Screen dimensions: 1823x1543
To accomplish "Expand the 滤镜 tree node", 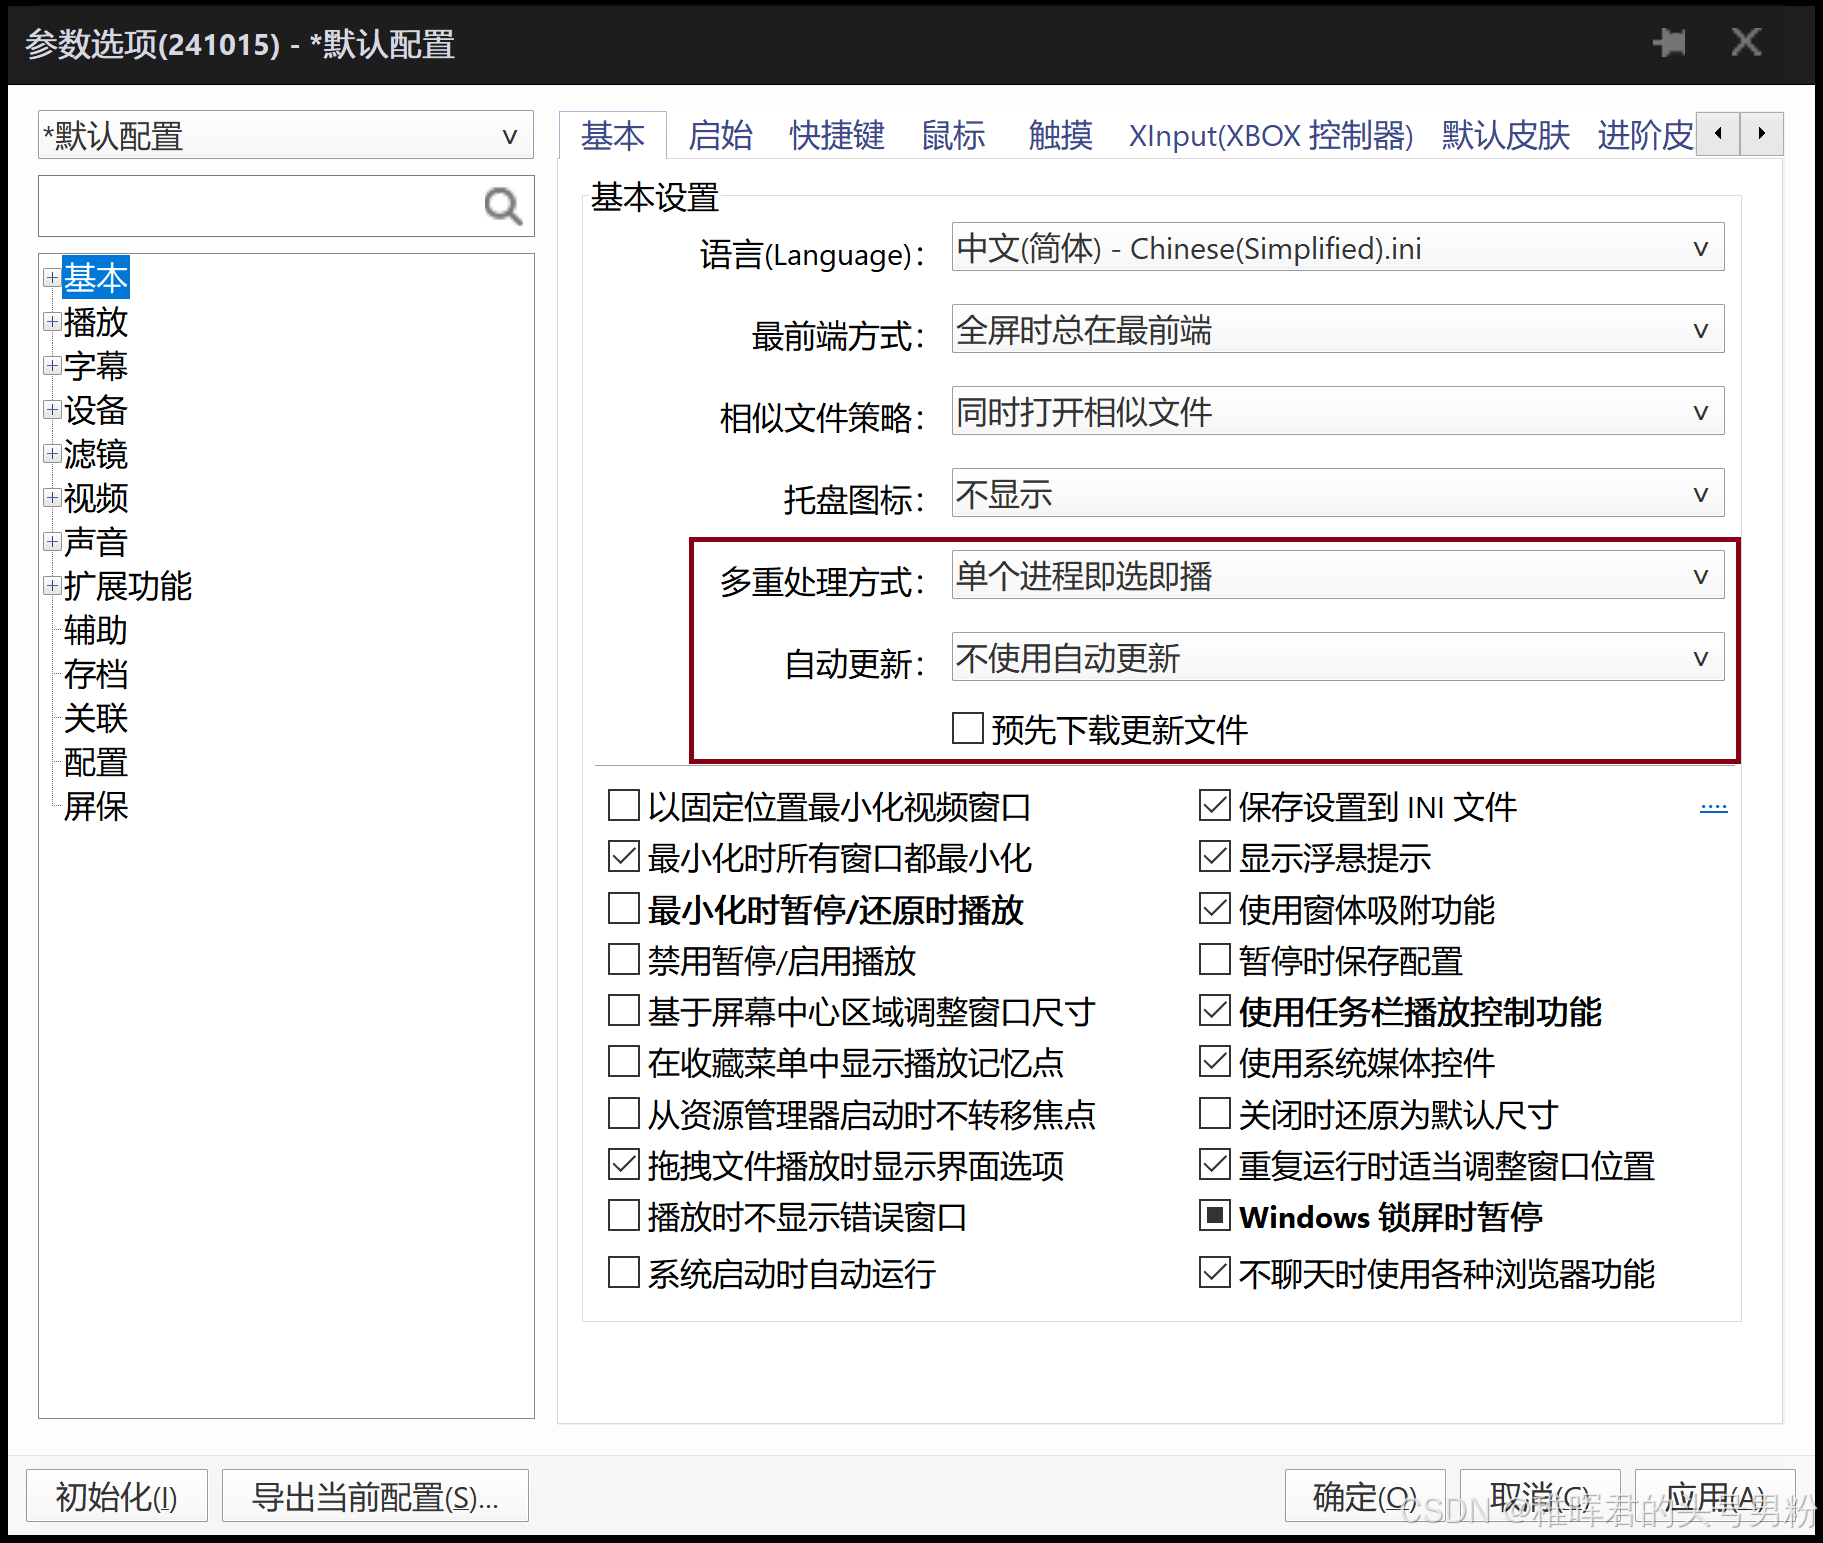I will [x=52, y=454].
